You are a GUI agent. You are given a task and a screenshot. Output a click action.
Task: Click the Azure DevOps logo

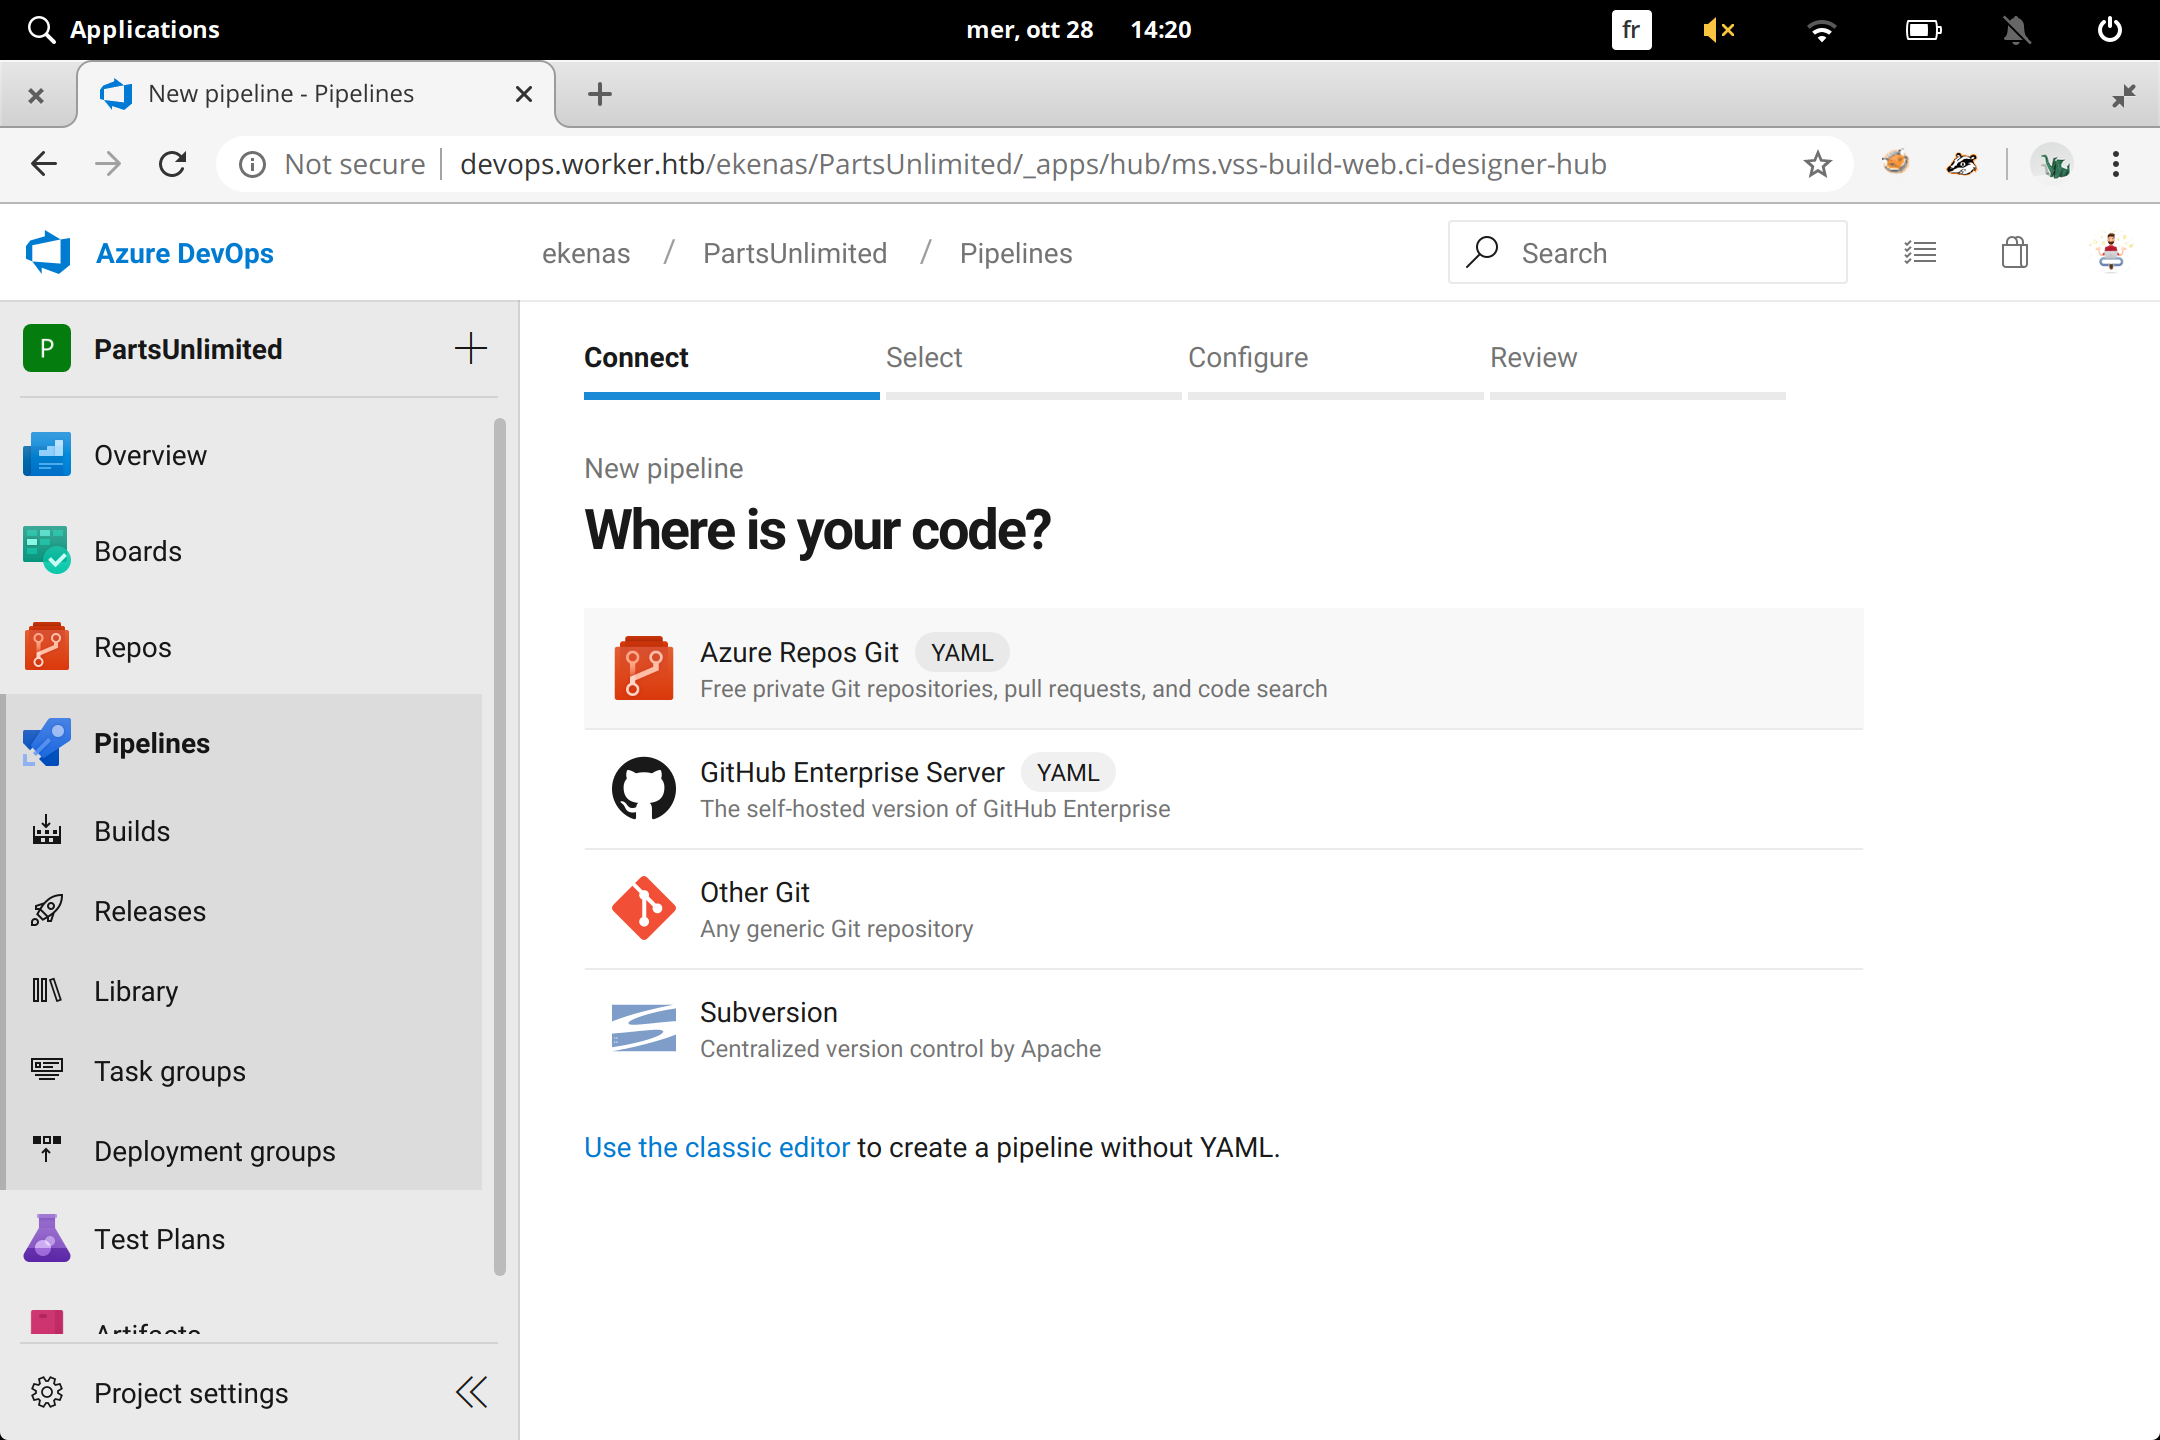[48, 253]
